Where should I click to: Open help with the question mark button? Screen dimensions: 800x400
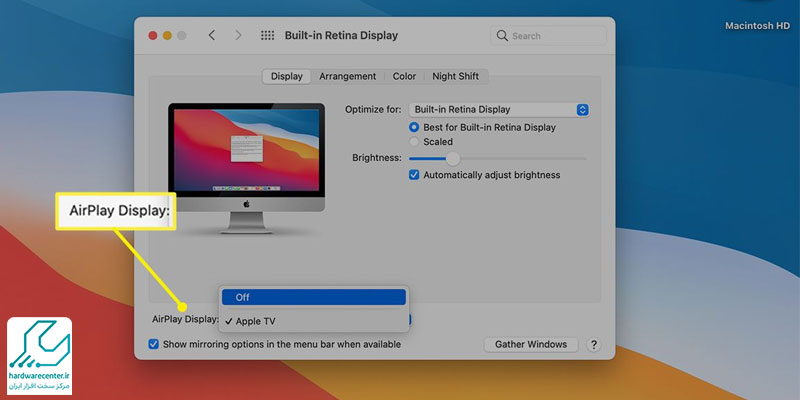tap(593, 344)
